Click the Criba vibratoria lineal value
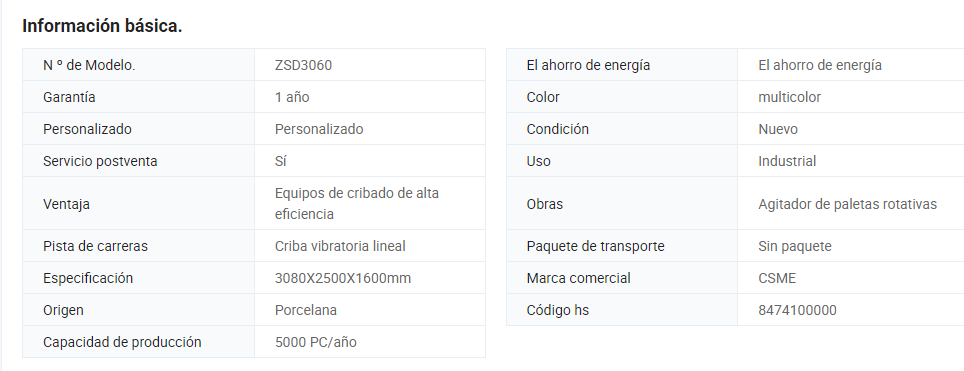964x371 pixels. (340, 246)
